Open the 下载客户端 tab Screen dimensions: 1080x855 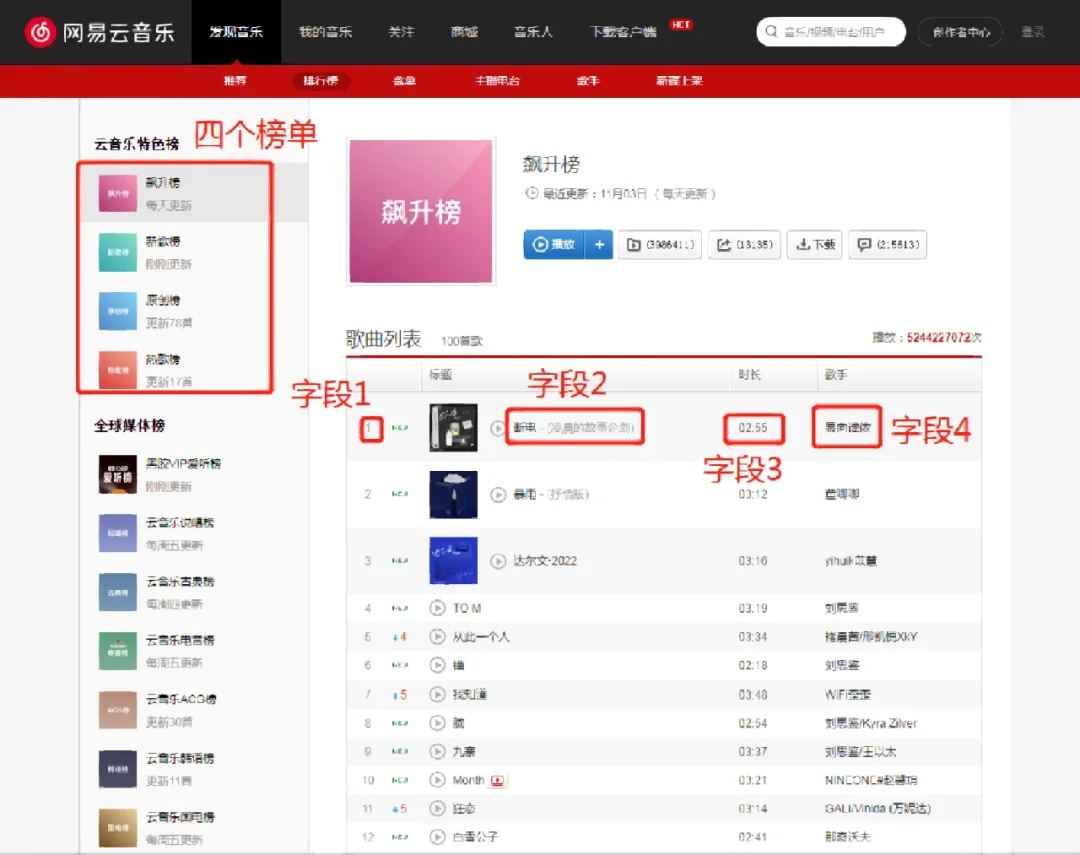coord(623,32)
